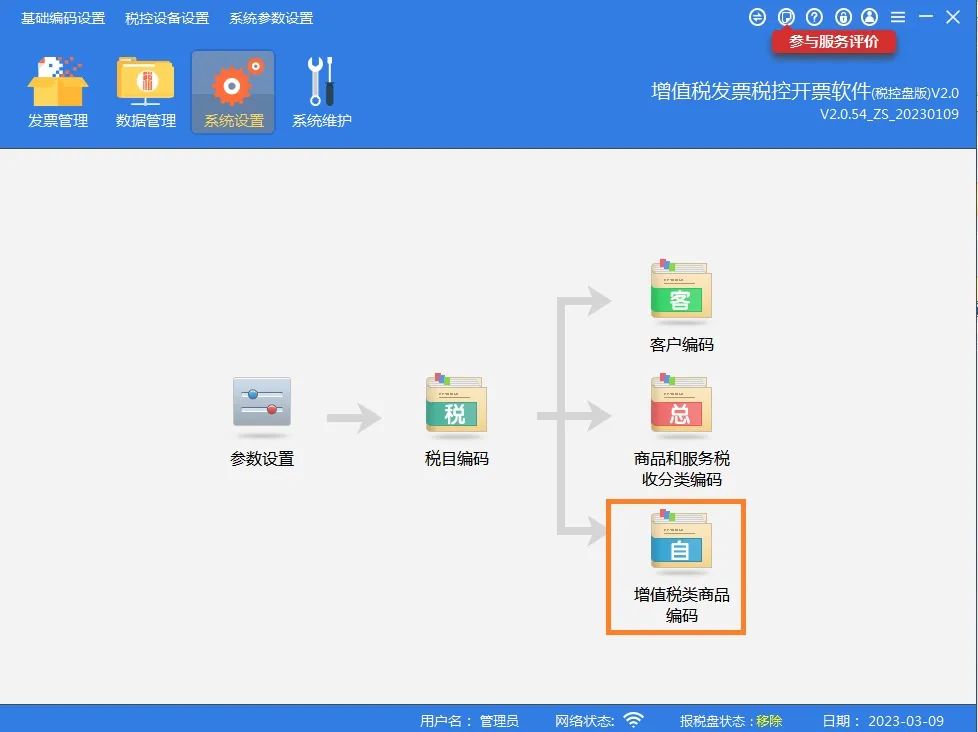This screenshot has height=732, width=978.
Task: Click the help question mark icon
Action: [814, 17]
